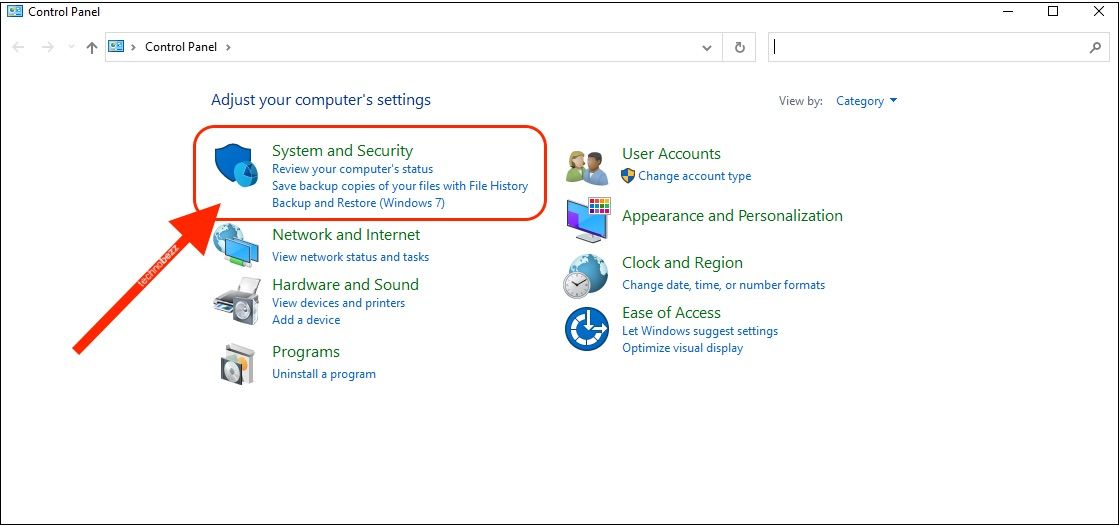Image resolution: width=1120 pixels, height=526 pixels.
Task: Click Change account type link
Action: click(695, 176)
